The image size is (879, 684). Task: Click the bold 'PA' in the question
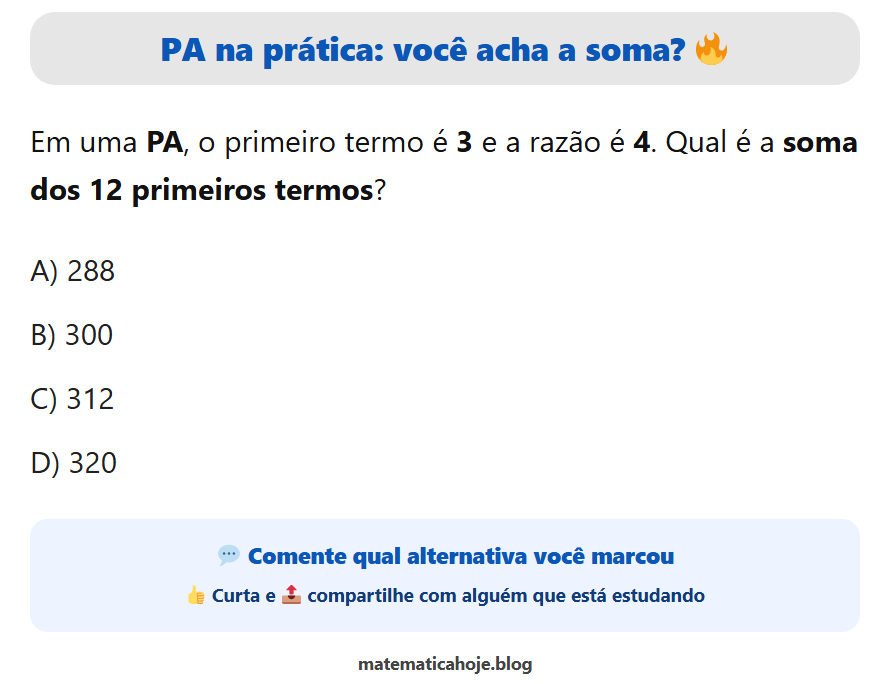point(165,142)
